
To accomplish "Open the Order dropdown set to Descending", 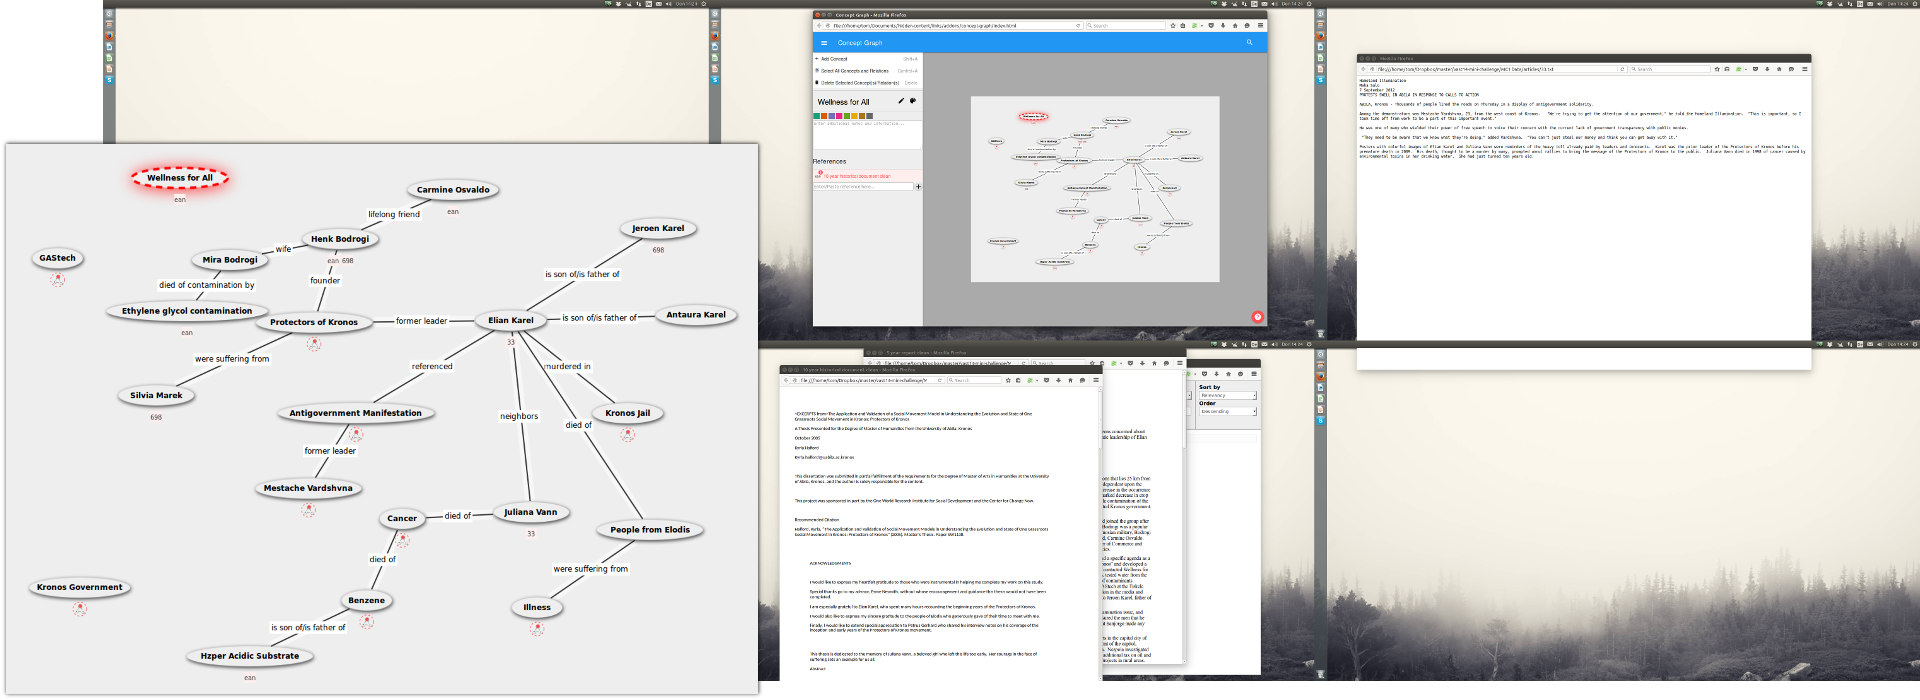I will tap(1227, 411).
